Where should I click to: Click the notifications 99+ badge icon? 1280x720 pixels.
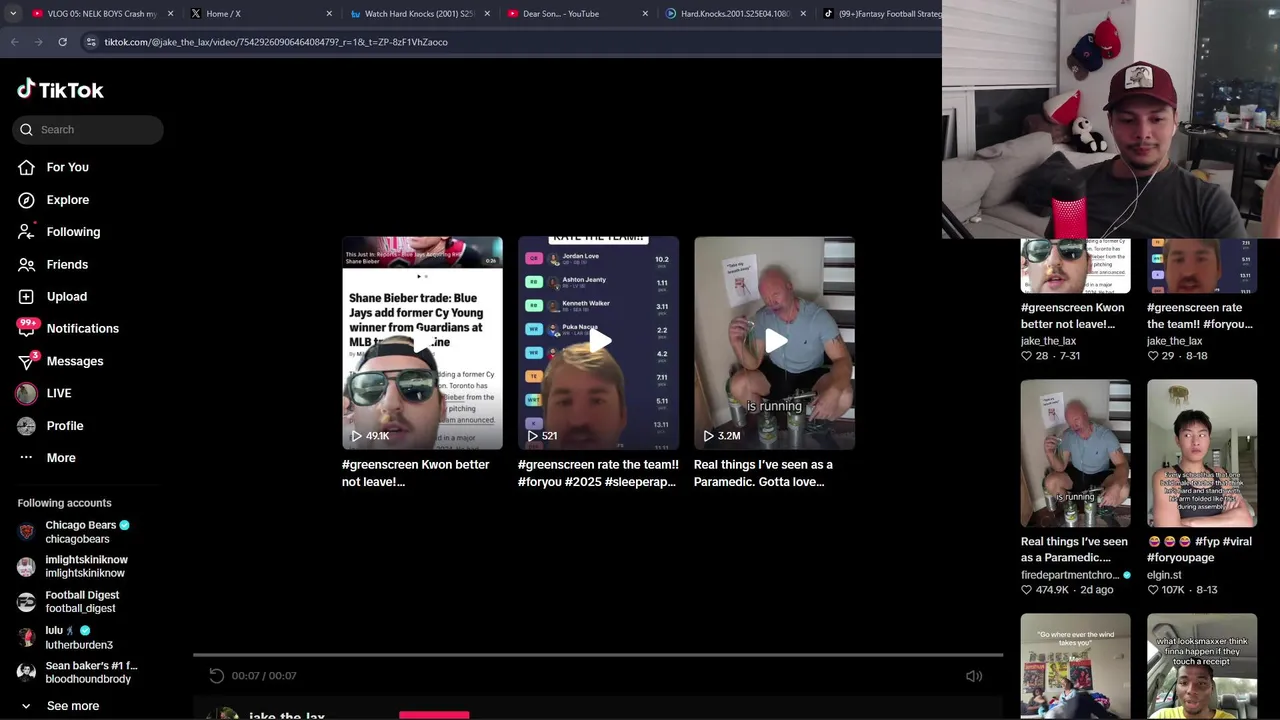(x=27, y=327)
